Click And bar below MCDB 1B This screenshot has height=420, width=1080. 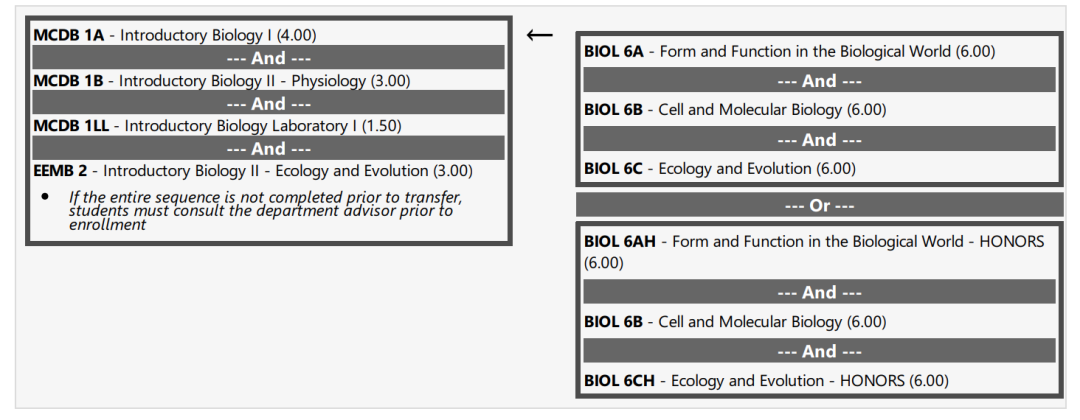[x=269, y=103]
